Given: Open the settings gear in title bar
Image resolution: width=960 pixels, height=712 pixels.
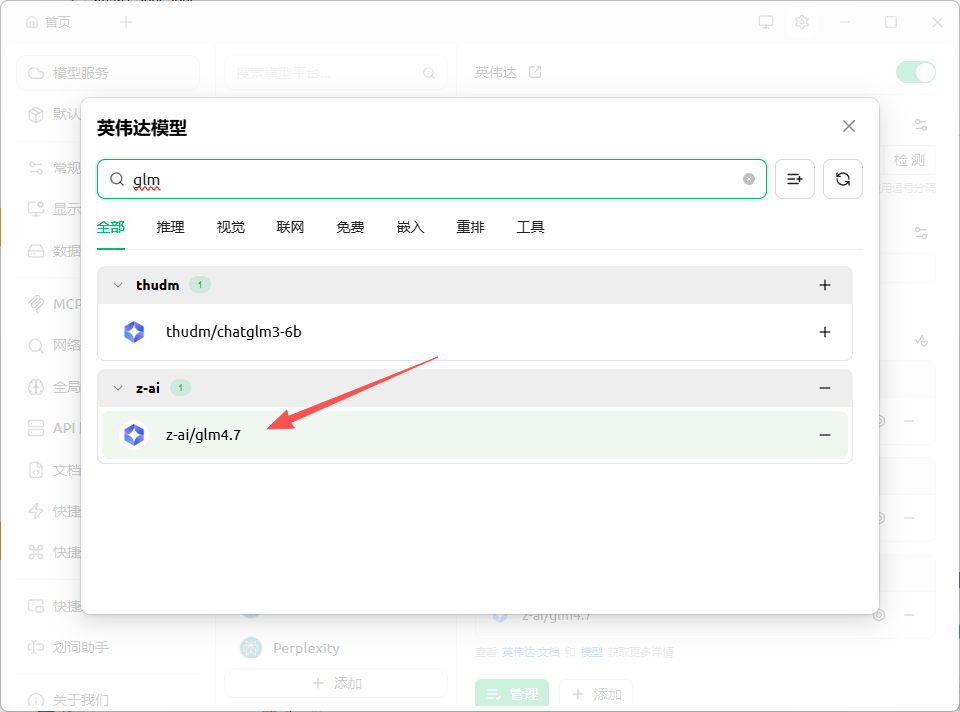Looking at the screenshot, I should [x=801, y=22].
